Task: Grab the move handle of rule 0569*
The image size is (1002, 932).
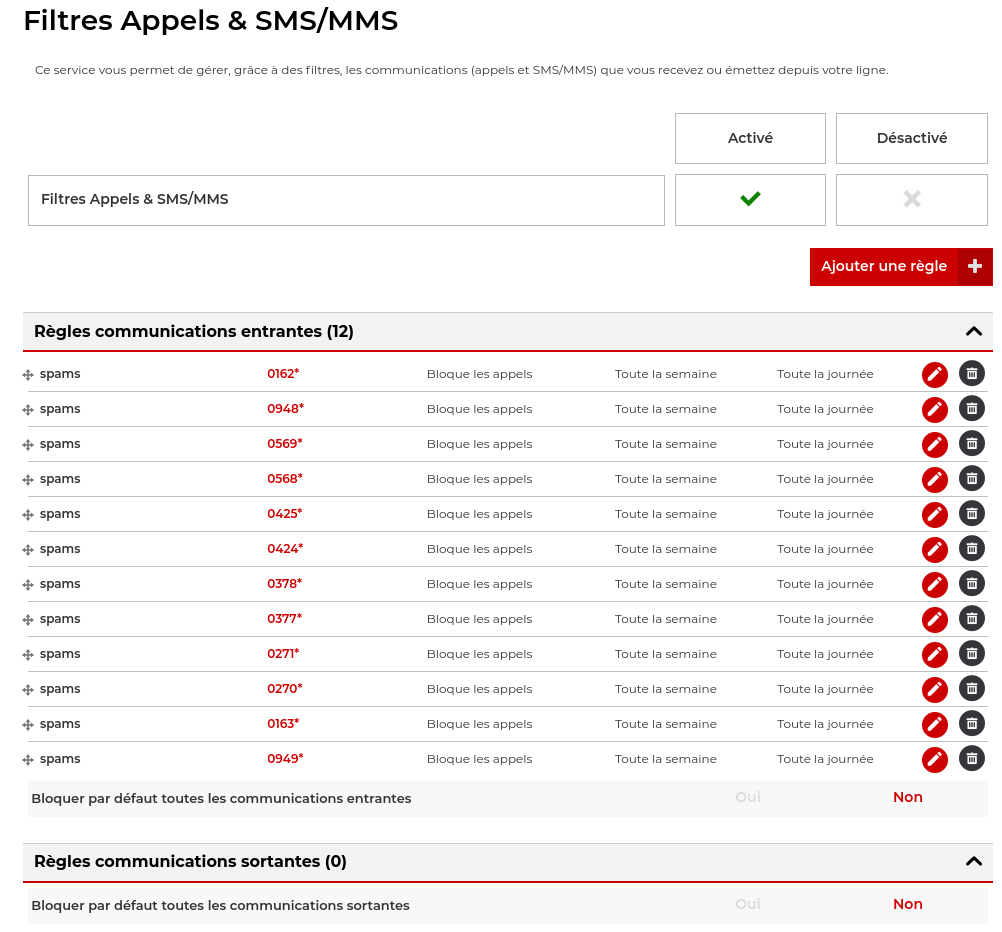Action: coord(27,446)
